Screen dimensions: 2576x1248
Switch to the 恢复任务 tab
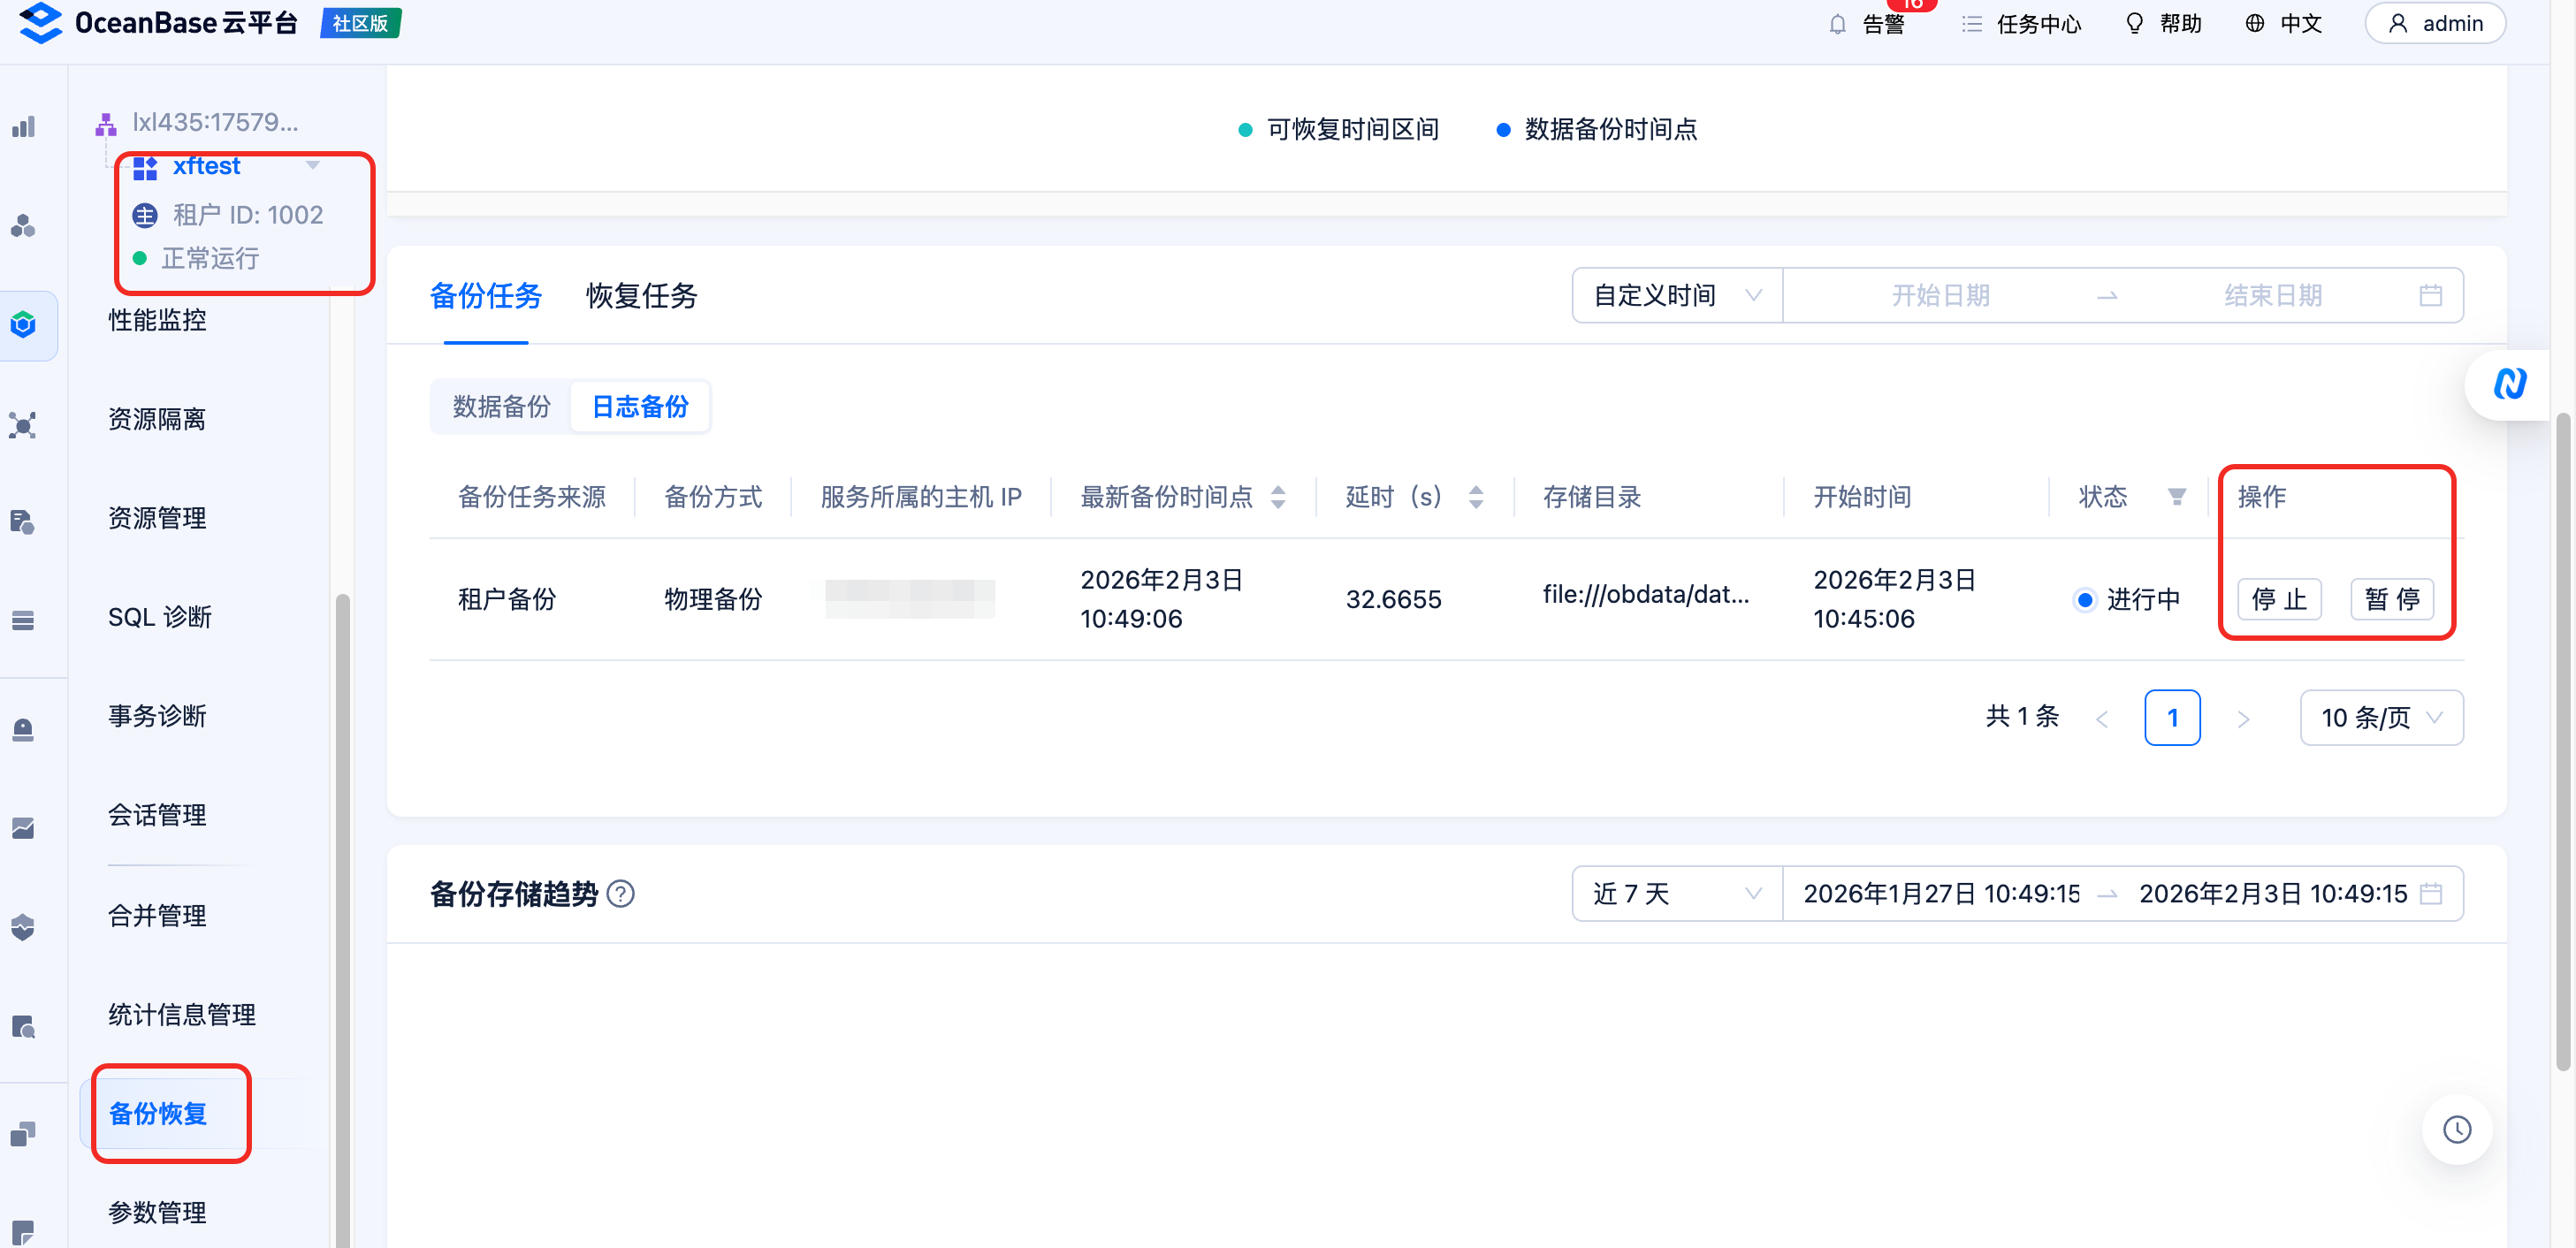(641, 295)
